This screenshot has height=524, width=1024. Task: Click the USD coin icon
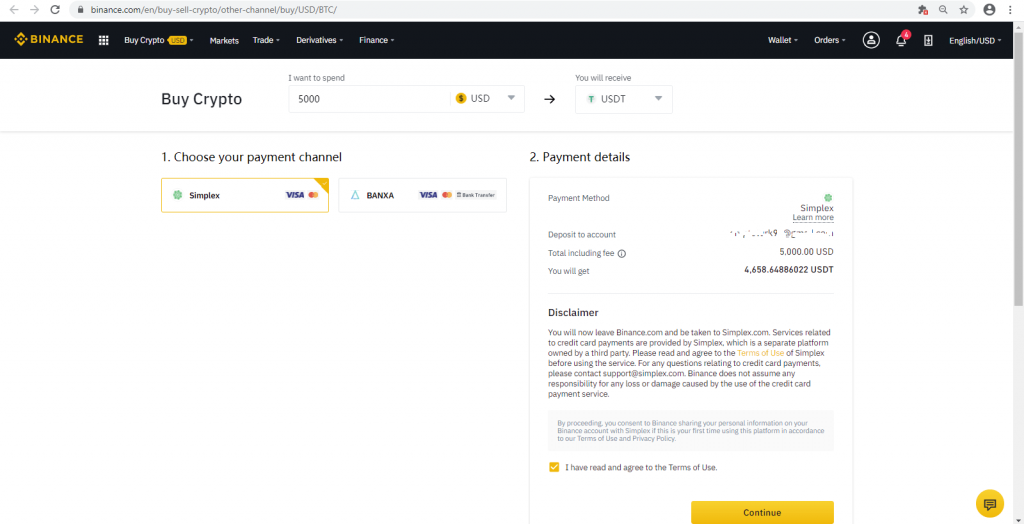pos(461,99)
